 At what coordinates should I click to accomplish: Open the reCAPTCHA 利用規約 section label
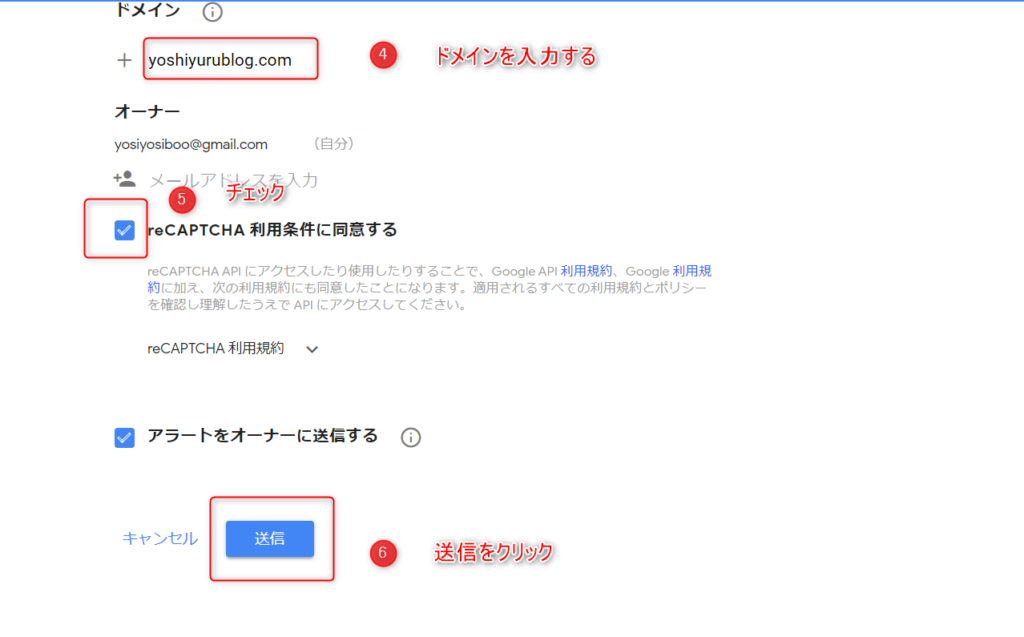216,348
